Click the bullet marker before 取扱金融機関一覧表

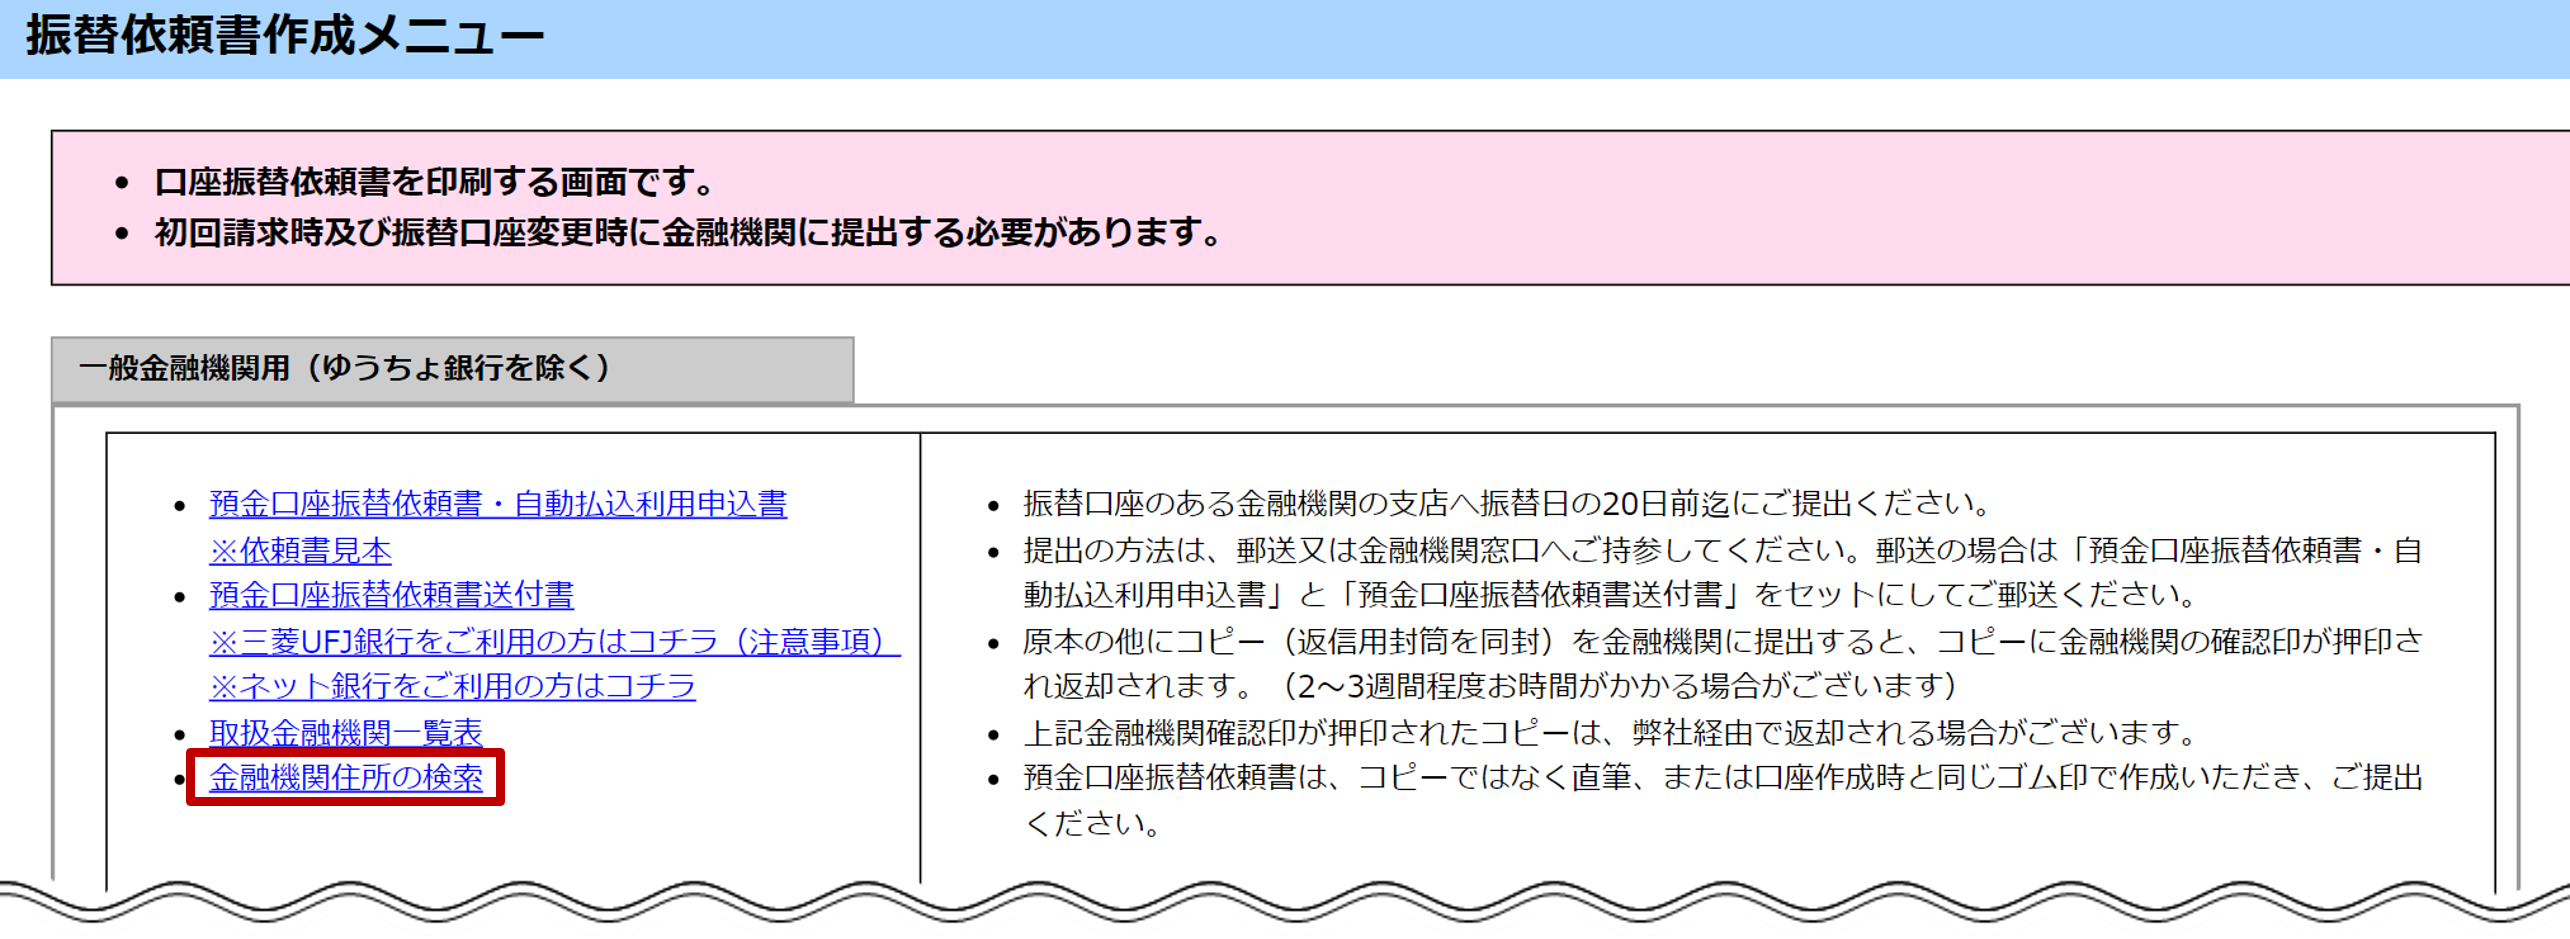tap(180, 736)
